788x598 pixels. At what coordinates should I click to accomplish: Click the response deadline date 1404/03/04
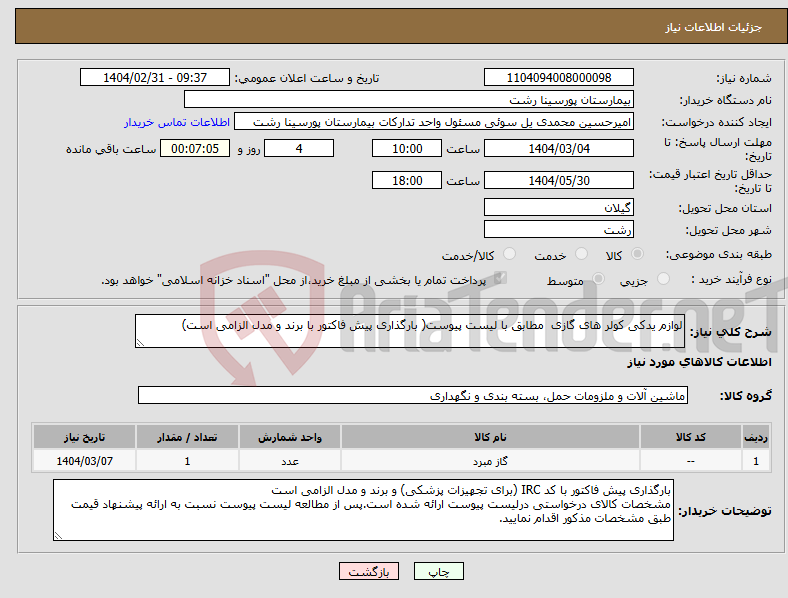click(559, 148)
